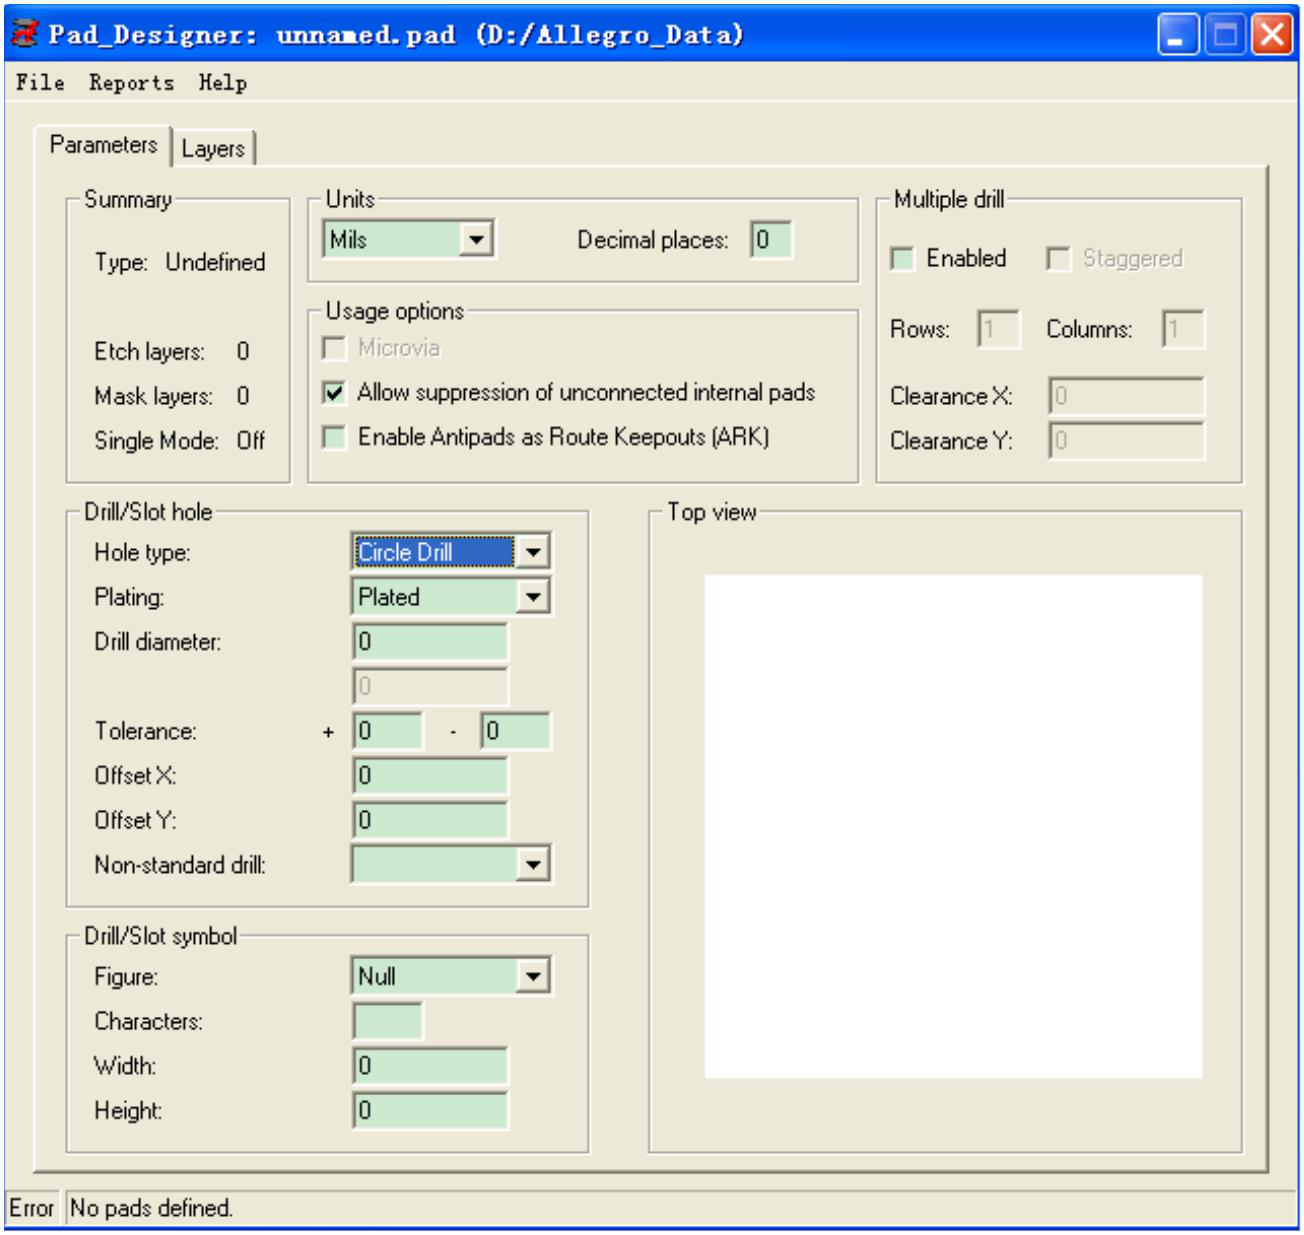Expand the Hole type dropdown
The width and height of the screenshot is (1304, 1235).
coord(533,552)
